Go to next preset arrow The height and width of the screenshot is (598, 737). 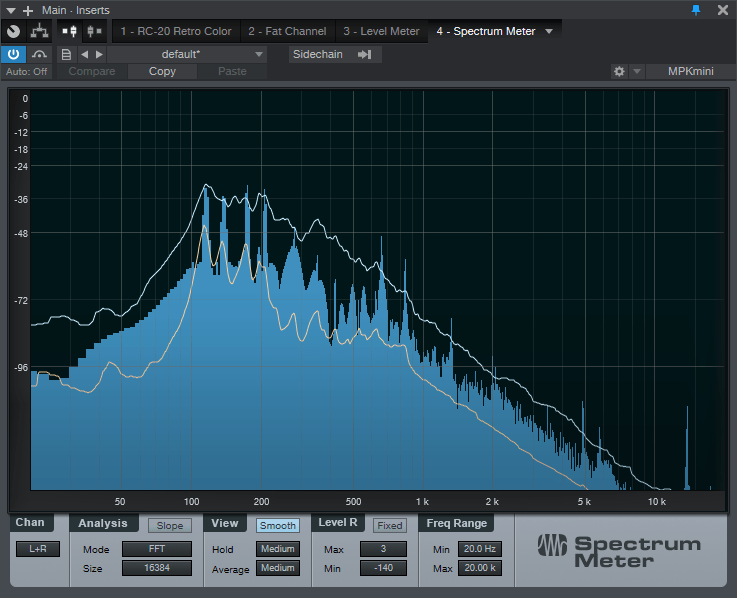(98, 54)
